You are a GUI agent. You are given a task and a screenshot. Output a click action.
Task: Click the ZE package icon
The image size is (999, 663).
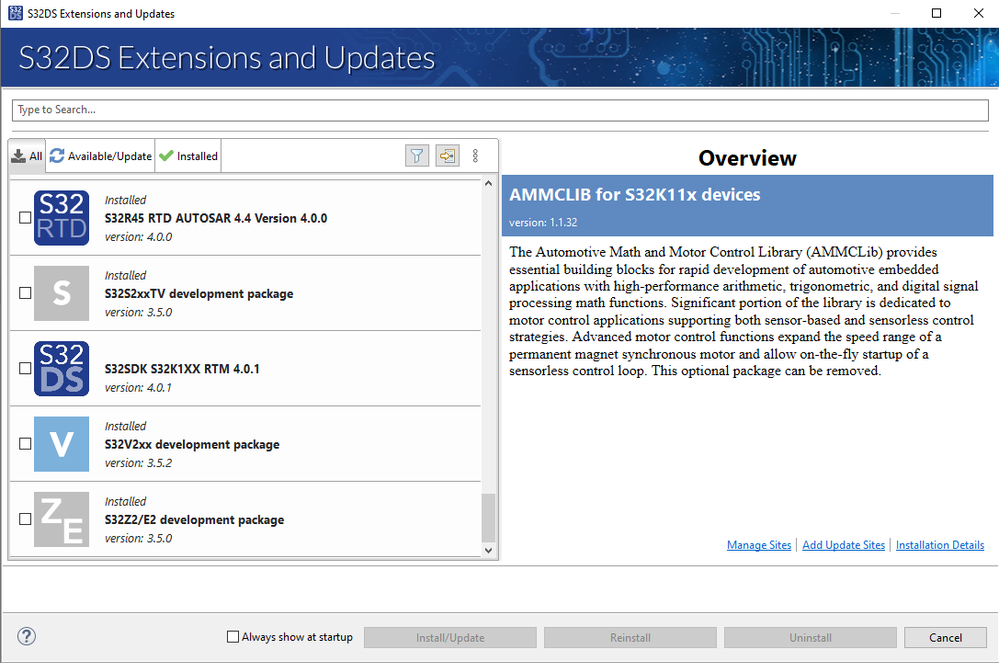point(61,519)
